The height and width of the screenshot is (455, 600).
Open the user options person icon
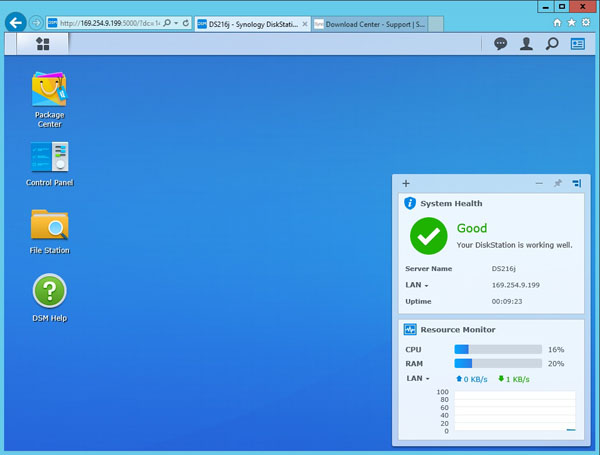point(526,44)
